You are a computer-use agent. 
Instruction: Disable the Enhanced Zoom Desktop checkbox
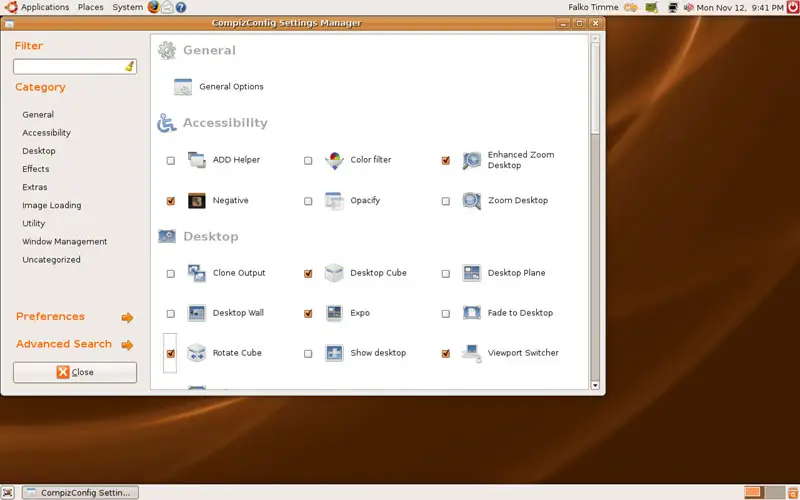click(x=445, y=161)
